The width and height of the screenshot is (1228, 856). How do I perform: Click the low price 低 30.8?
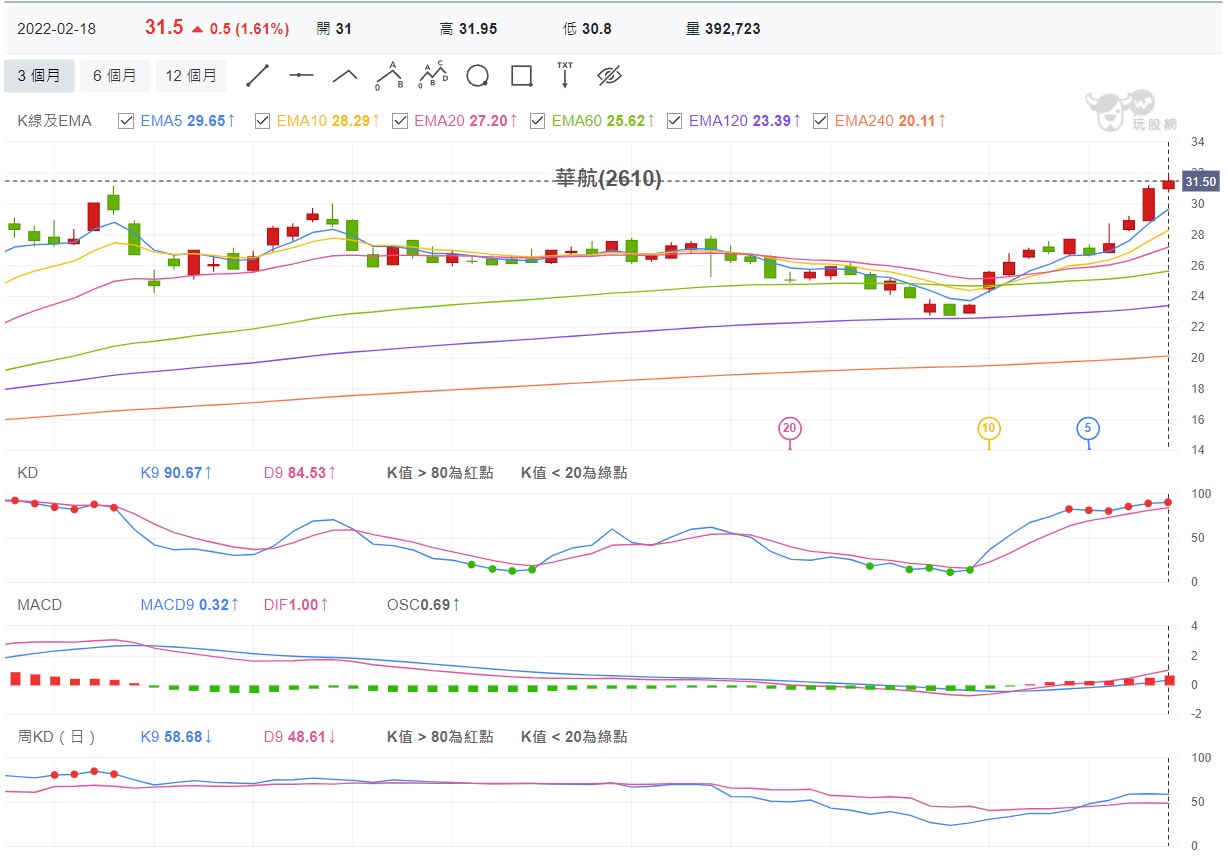point(587,28)
